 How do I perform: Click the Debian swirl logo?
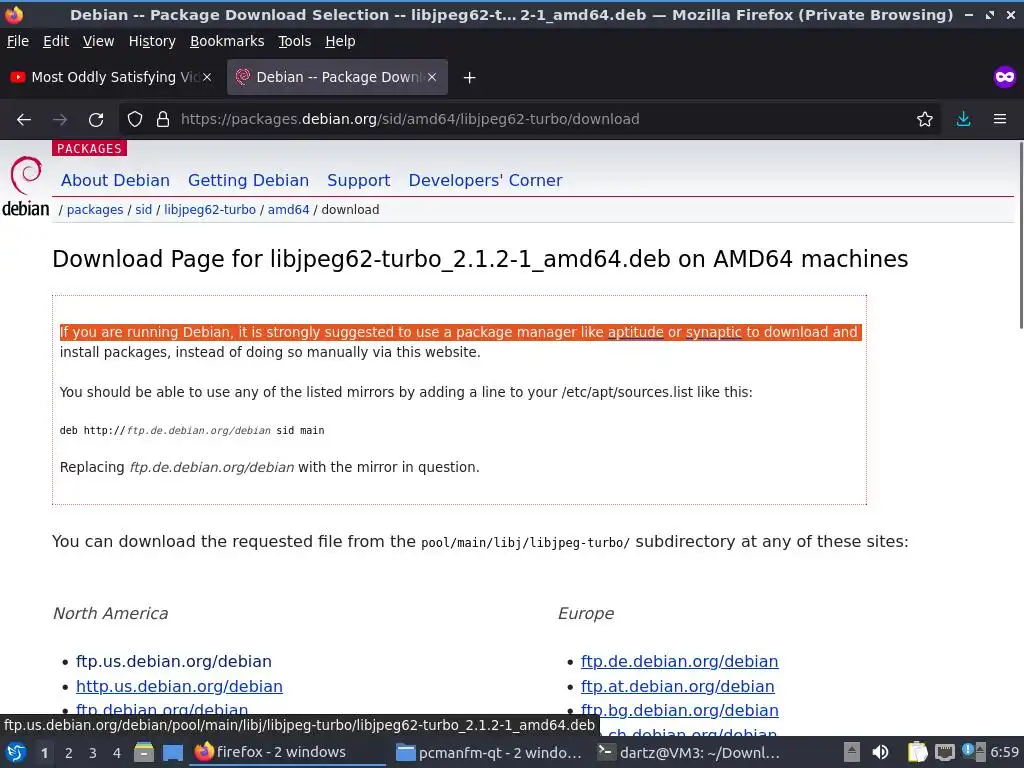[x=25, y=175]
